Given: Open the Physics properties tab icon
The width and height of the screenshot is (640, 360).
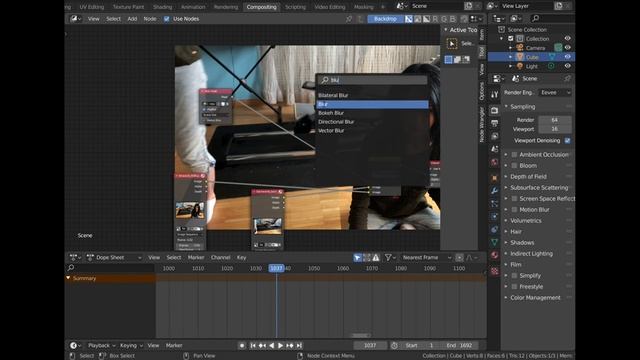Looking at the screenshot, I should pos(495,216).
